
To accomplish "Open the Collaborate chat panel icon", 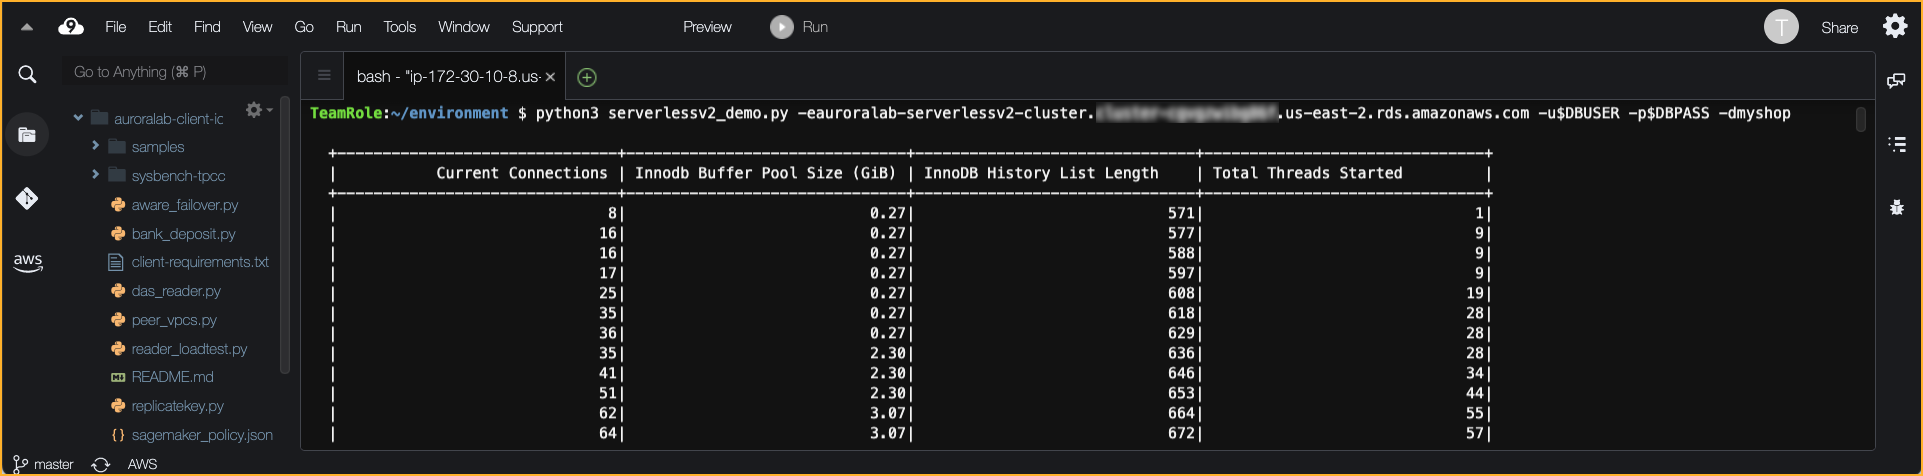I will click(x=1896, y=81).
